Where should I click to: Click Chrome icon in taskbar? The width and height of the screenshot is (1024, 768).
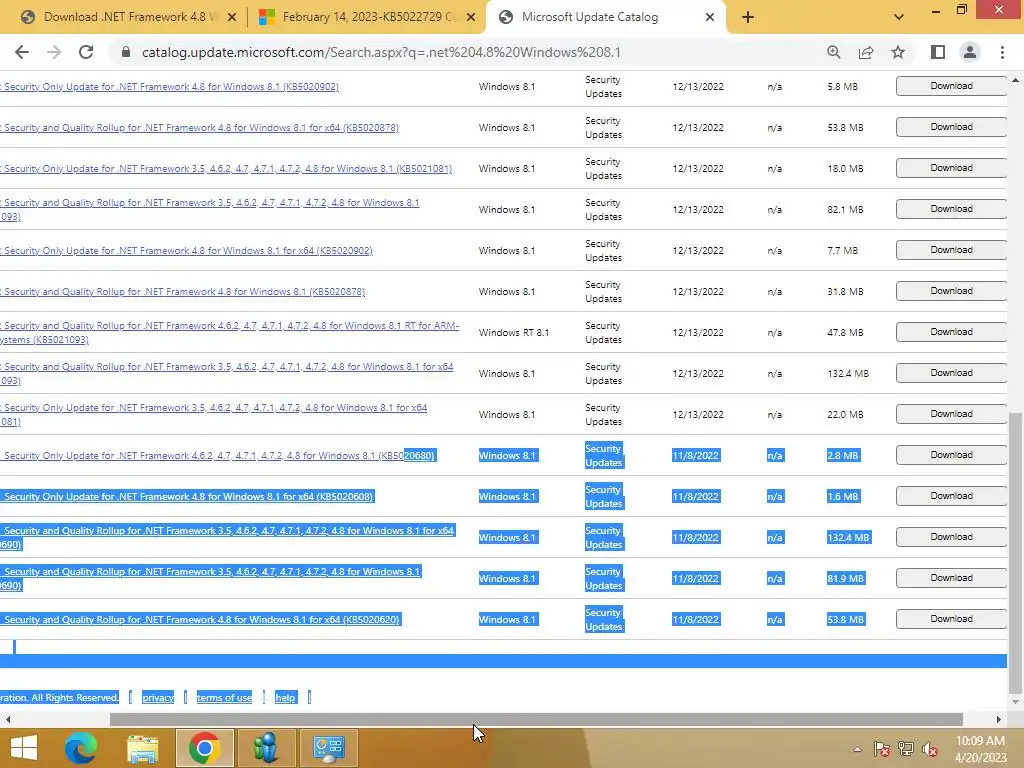tap(204, 747)
